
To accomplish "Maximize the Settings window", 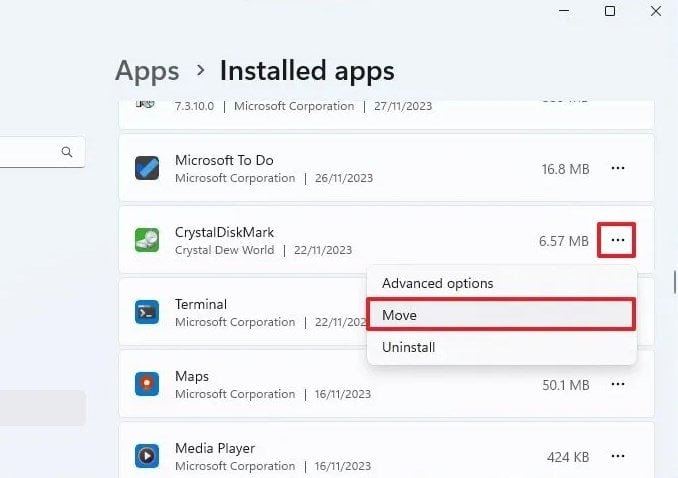I will pyautogui.click(x=610, y=11).
